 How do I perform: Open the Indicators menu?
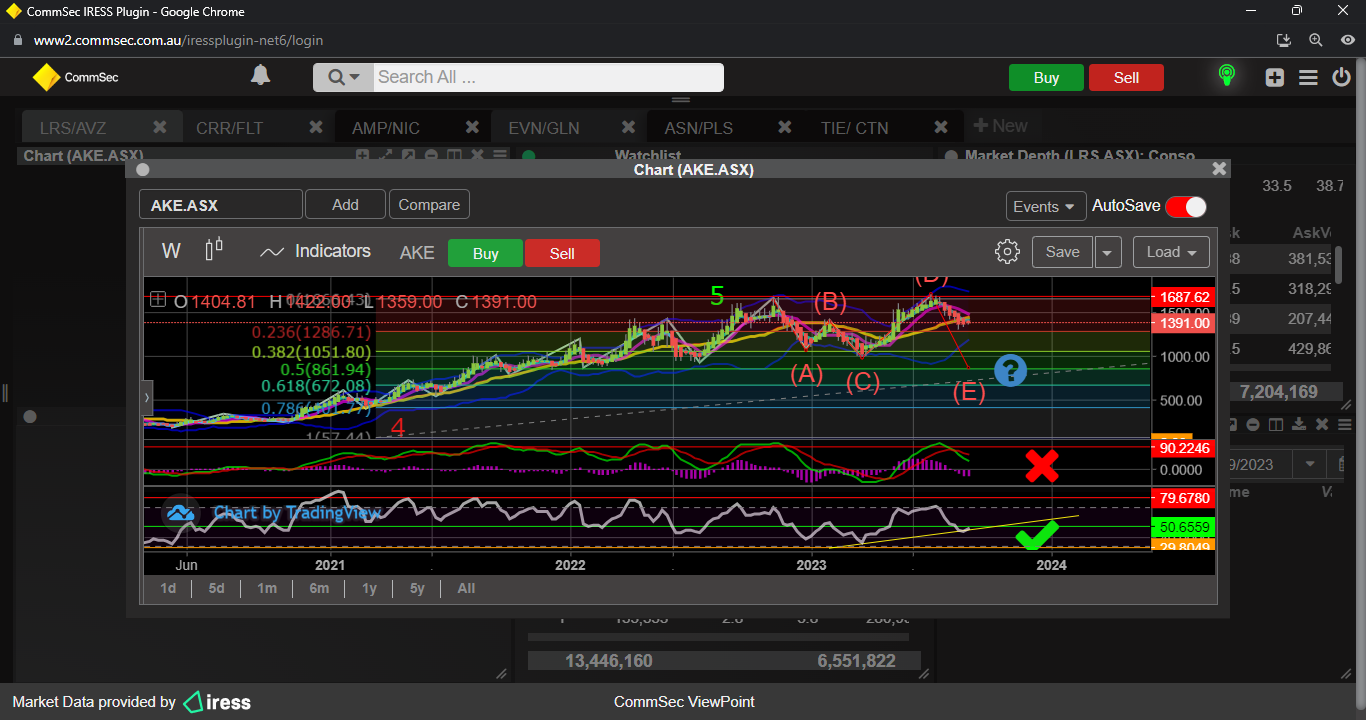(x=315, y=251)
